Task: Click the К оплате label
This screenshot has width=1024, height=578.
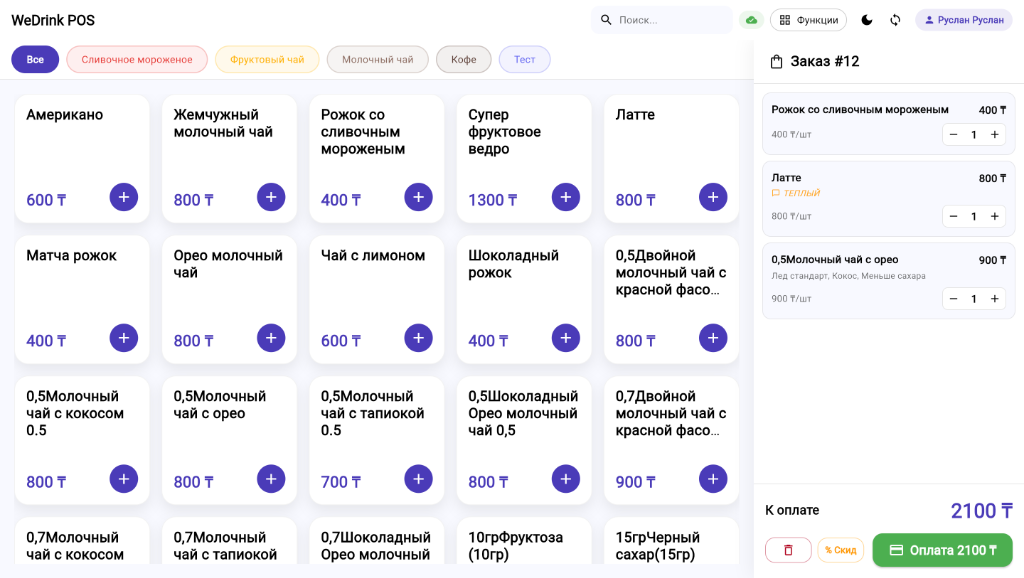Action: pyautogui.click(x=792, y=510)
